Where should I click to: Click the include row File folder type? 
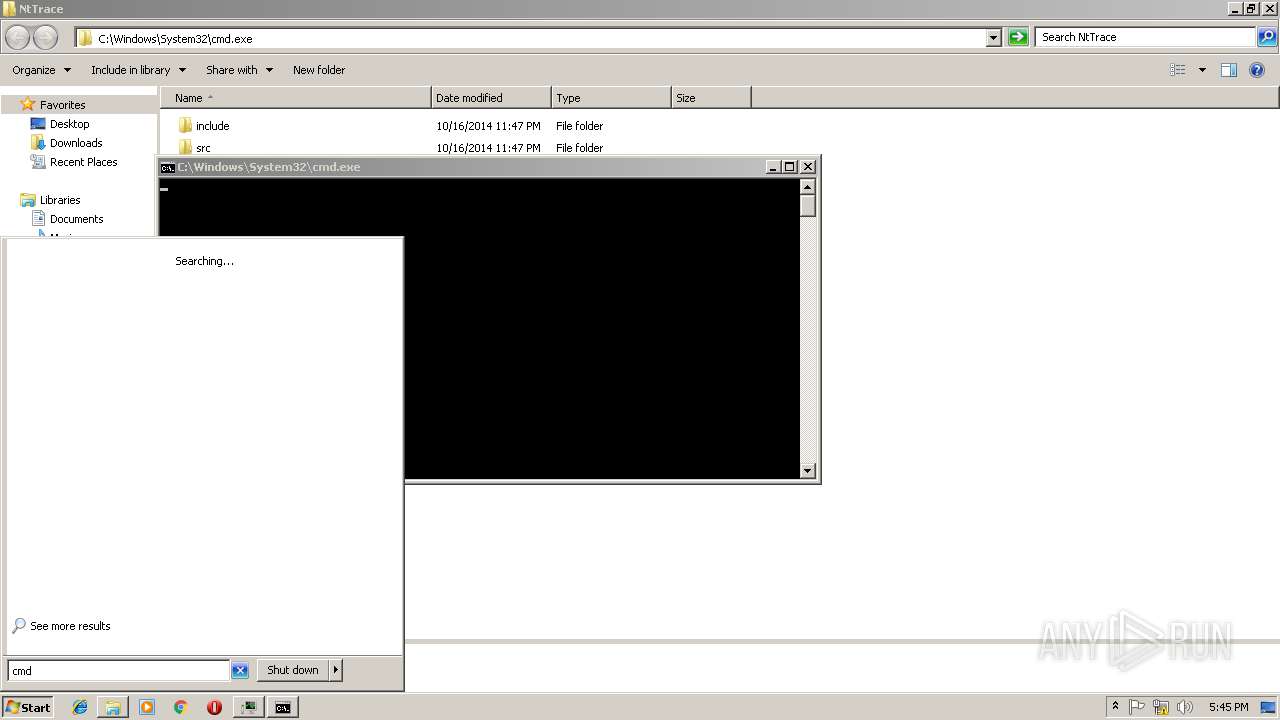579,126
